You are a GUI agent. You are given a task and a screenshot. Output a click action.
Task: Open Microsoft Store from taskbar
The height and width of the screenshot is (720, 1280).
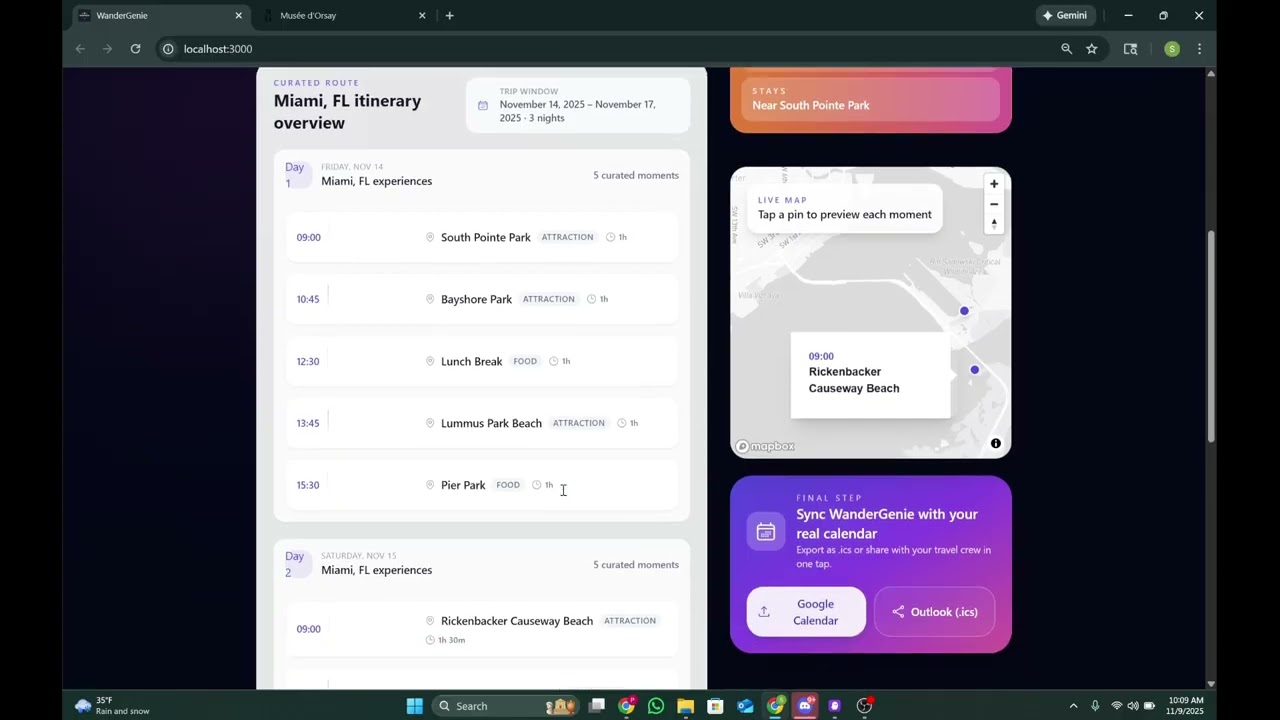[x=715, y=706]
